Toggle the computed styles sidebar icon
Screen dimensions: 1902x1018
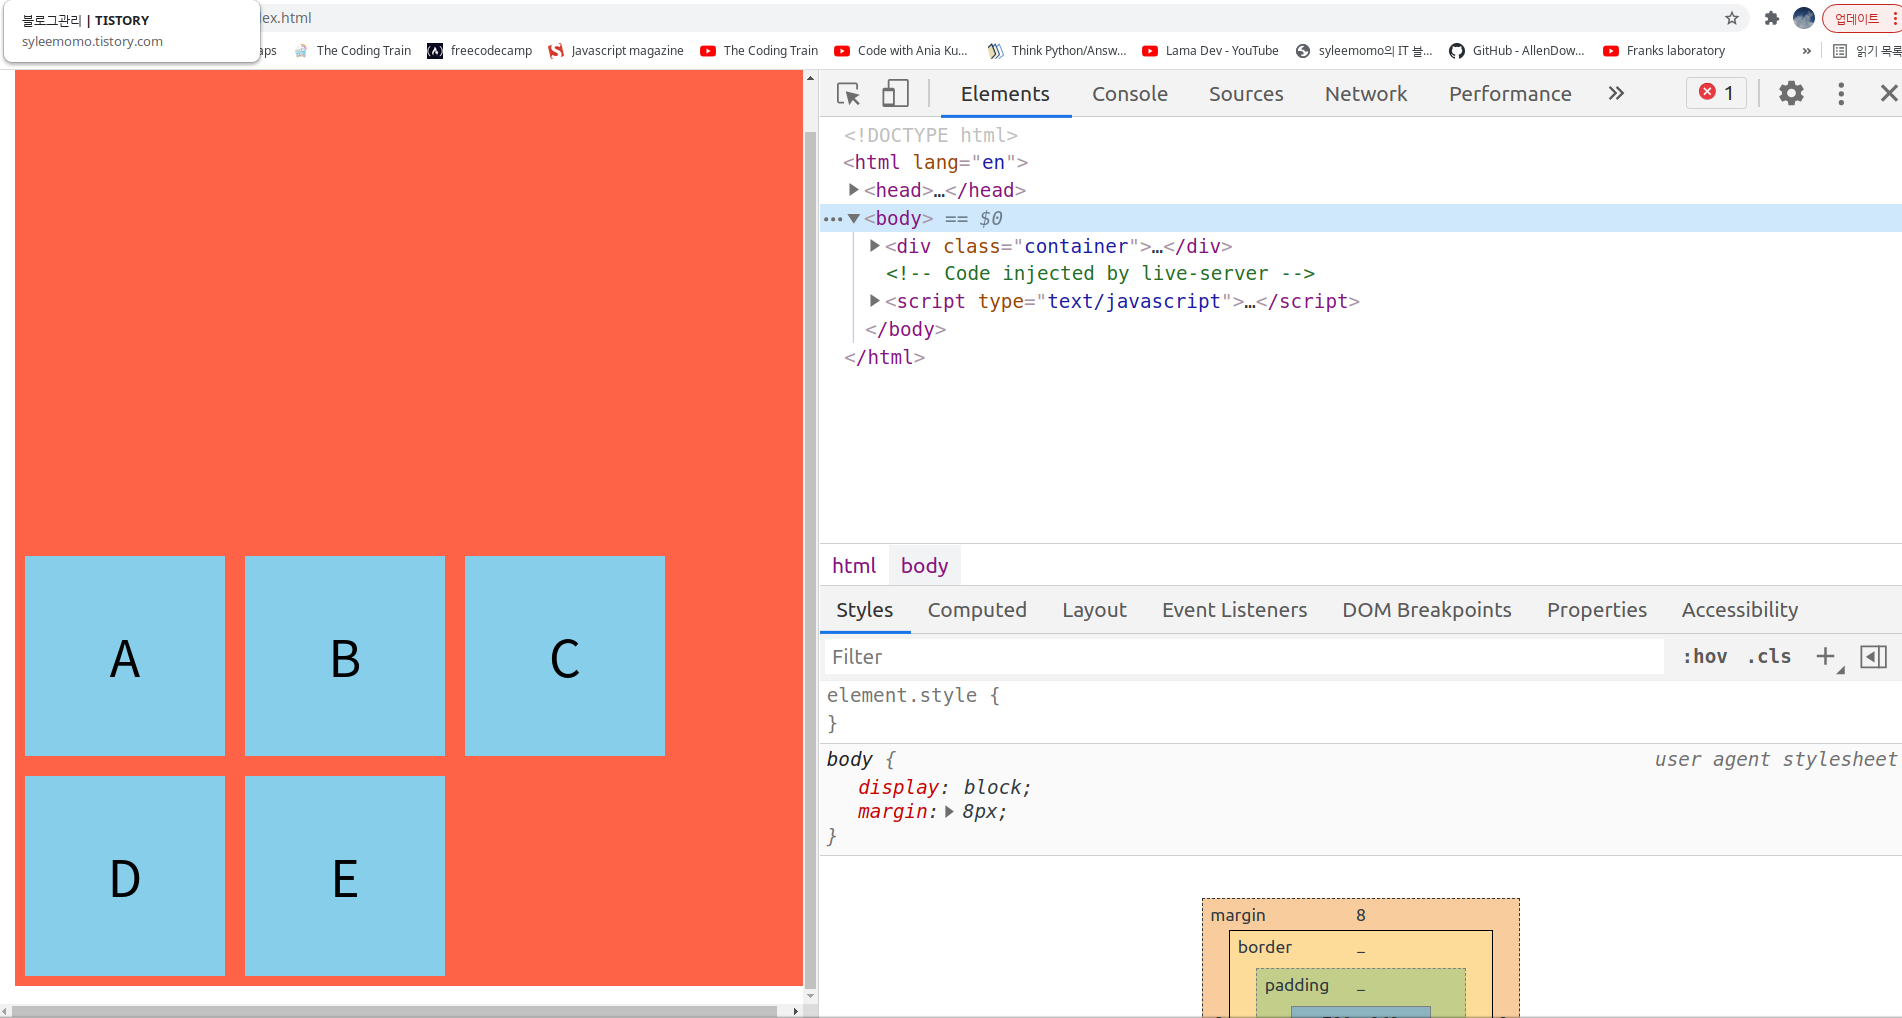click(1873, 657)
